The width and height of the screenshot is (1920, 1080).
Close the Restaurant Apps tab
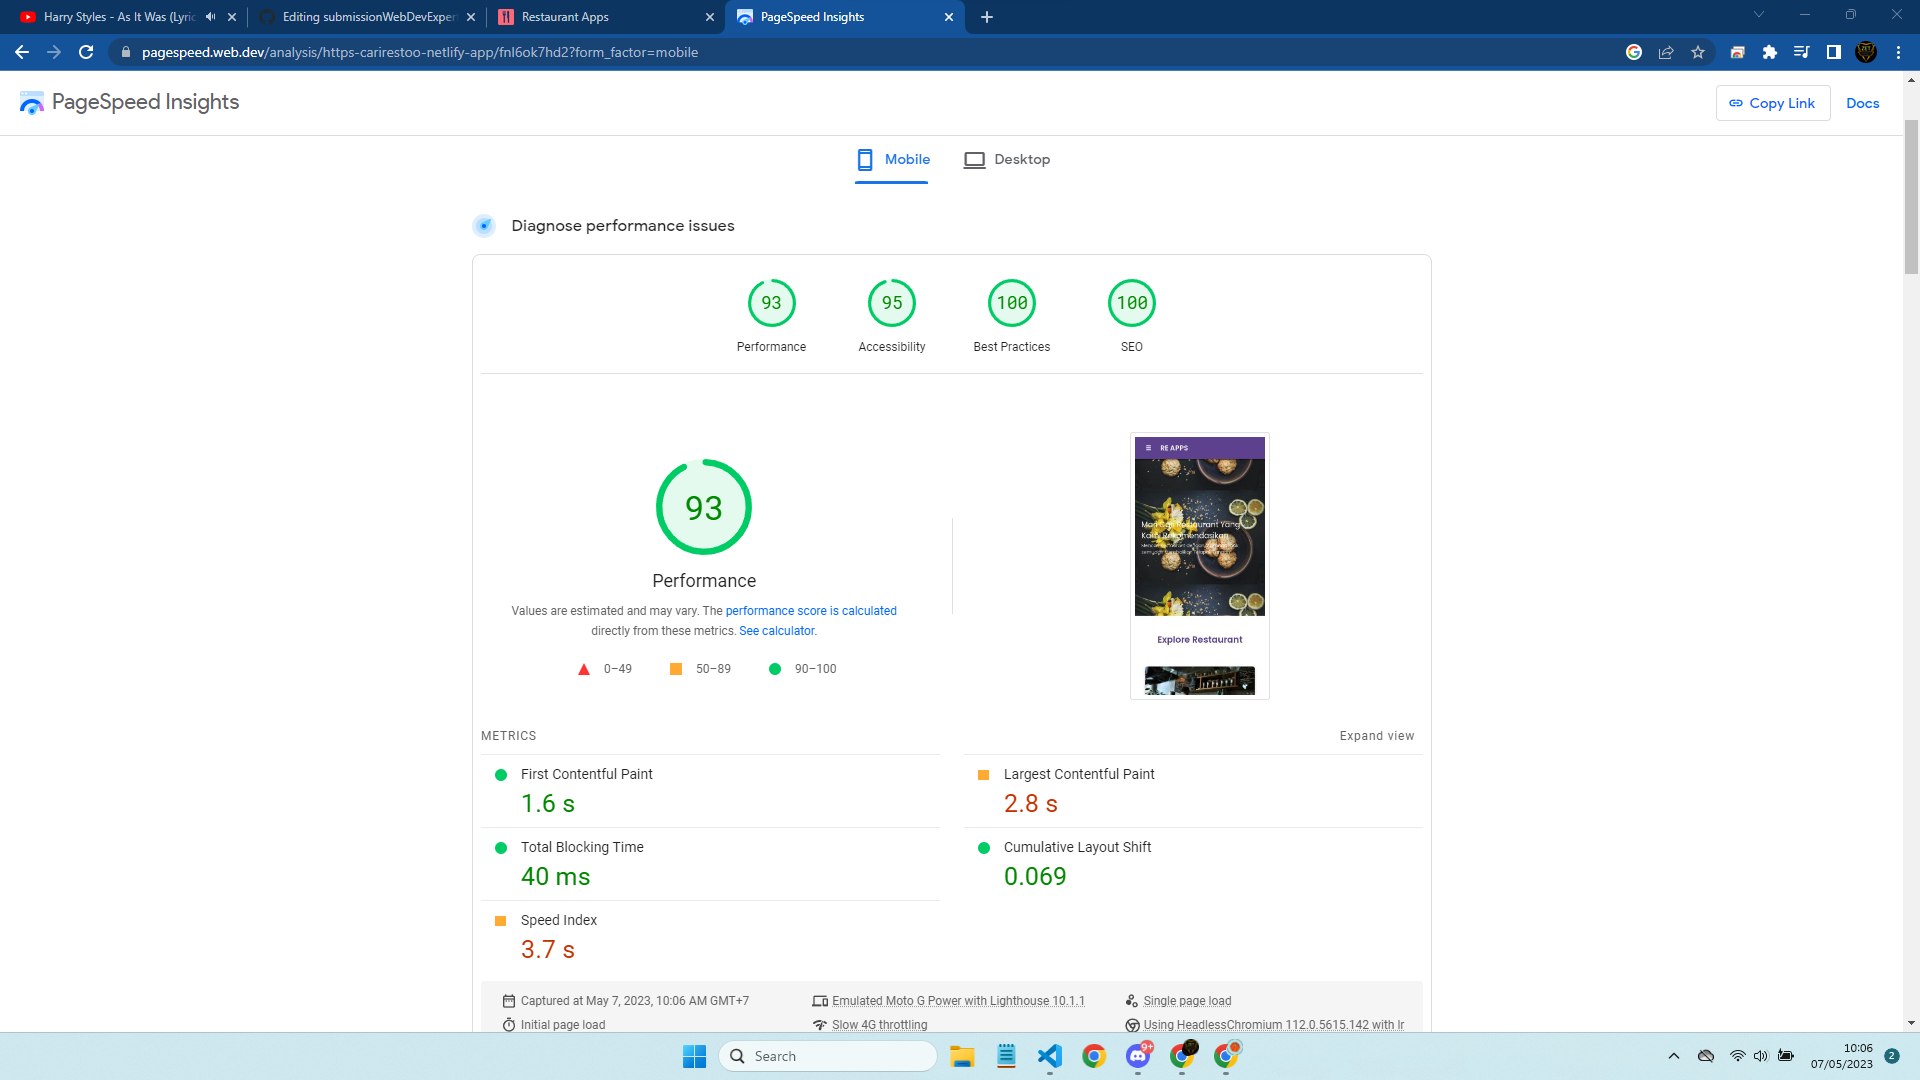coord(710,17)
